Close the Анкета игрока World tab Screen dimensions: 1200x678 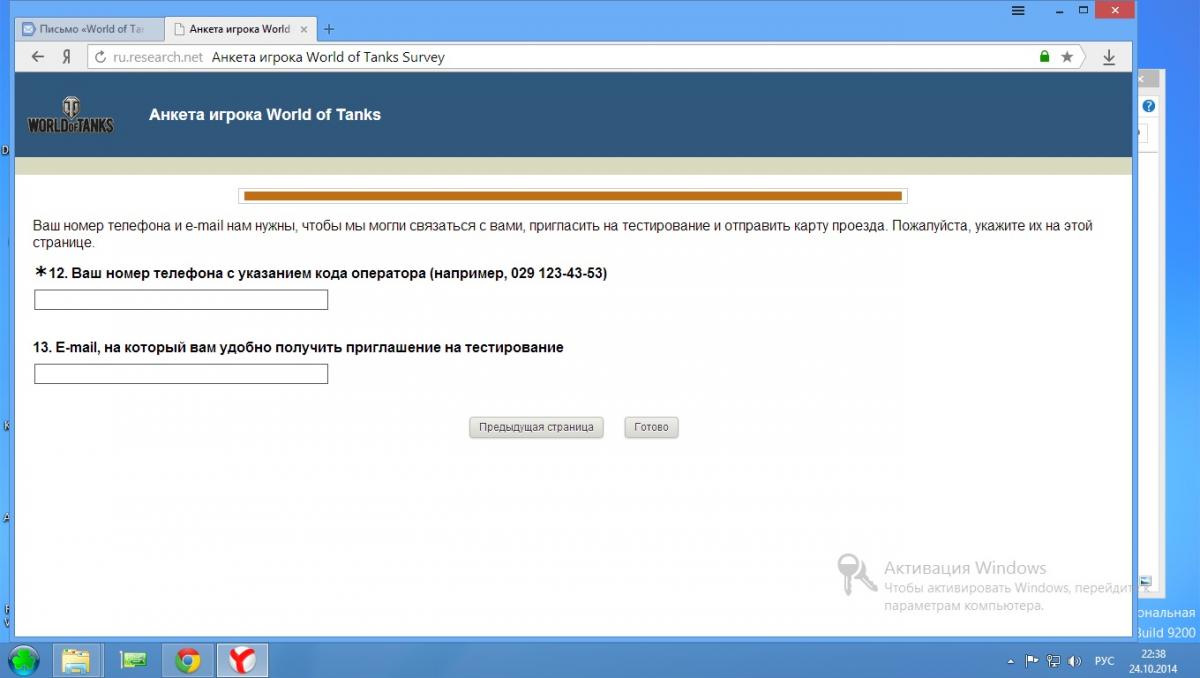(x=303, y=29)
